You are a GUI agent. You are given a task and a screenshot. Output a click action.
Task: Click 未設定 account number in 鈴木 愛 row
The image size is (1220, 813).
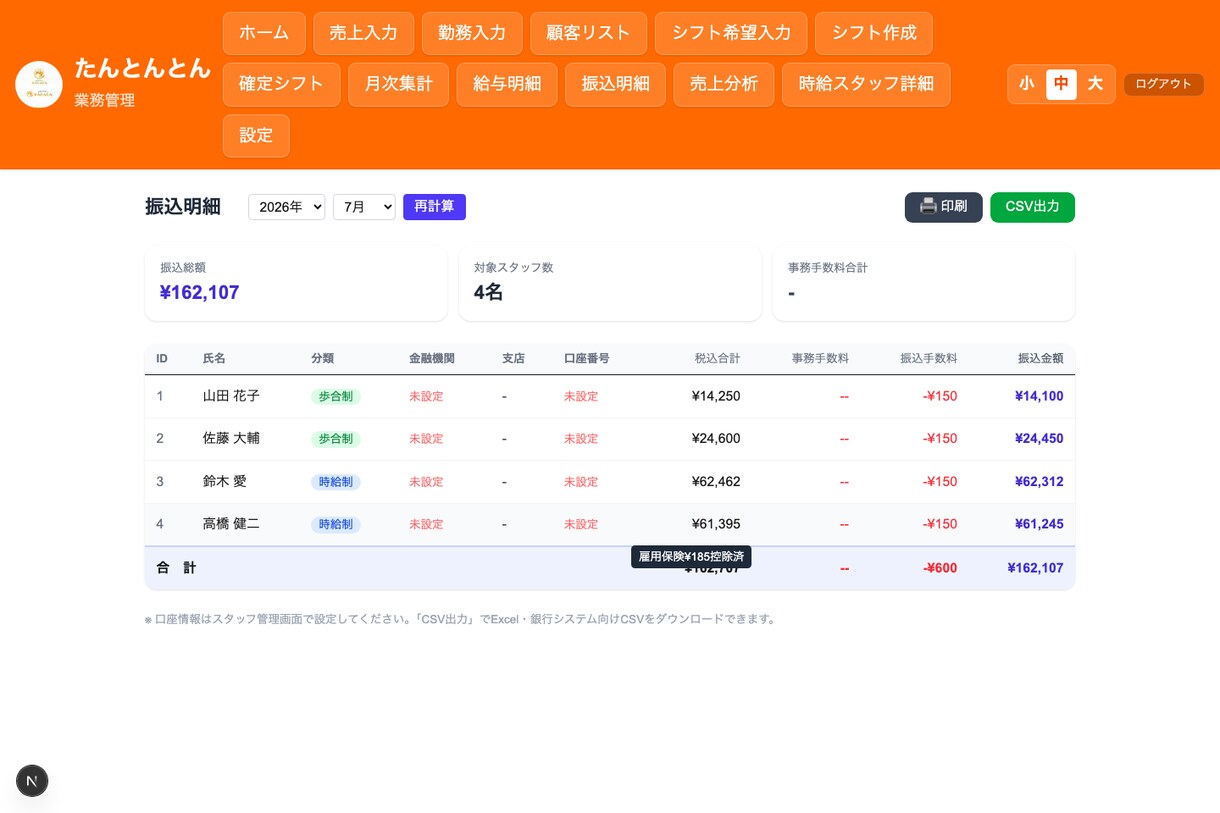(581, 482)
